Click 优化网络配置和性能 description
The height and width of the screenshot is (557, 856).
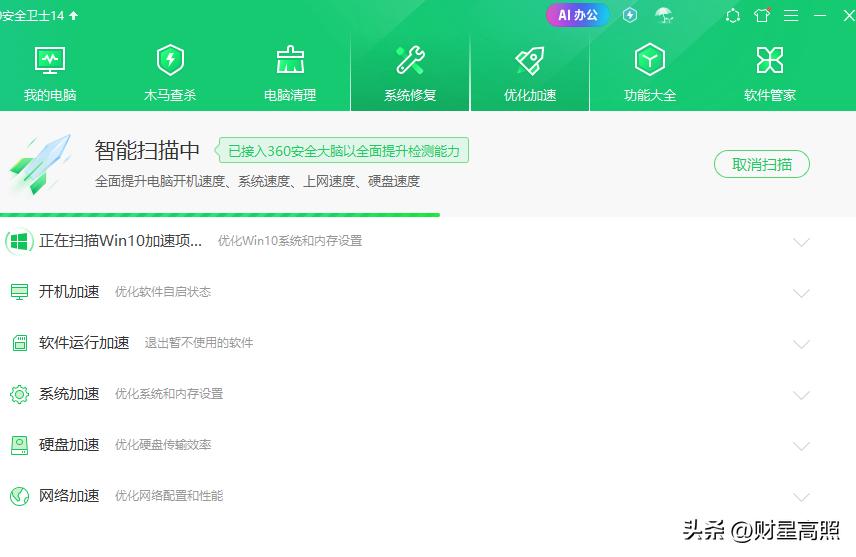(x=169, y=496)
